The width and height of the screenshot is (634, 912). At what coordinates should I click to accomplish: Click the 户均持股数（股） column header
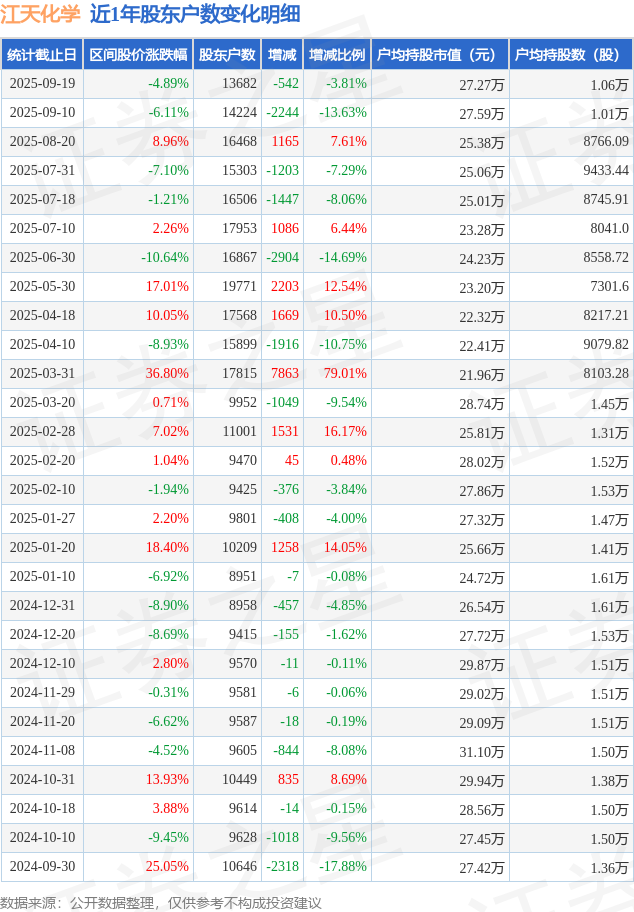(570, 55)
